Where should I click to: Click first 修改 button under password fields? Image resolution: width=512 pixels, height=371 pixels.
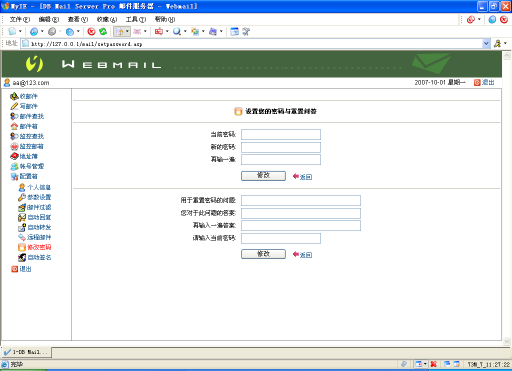point(263,176)
